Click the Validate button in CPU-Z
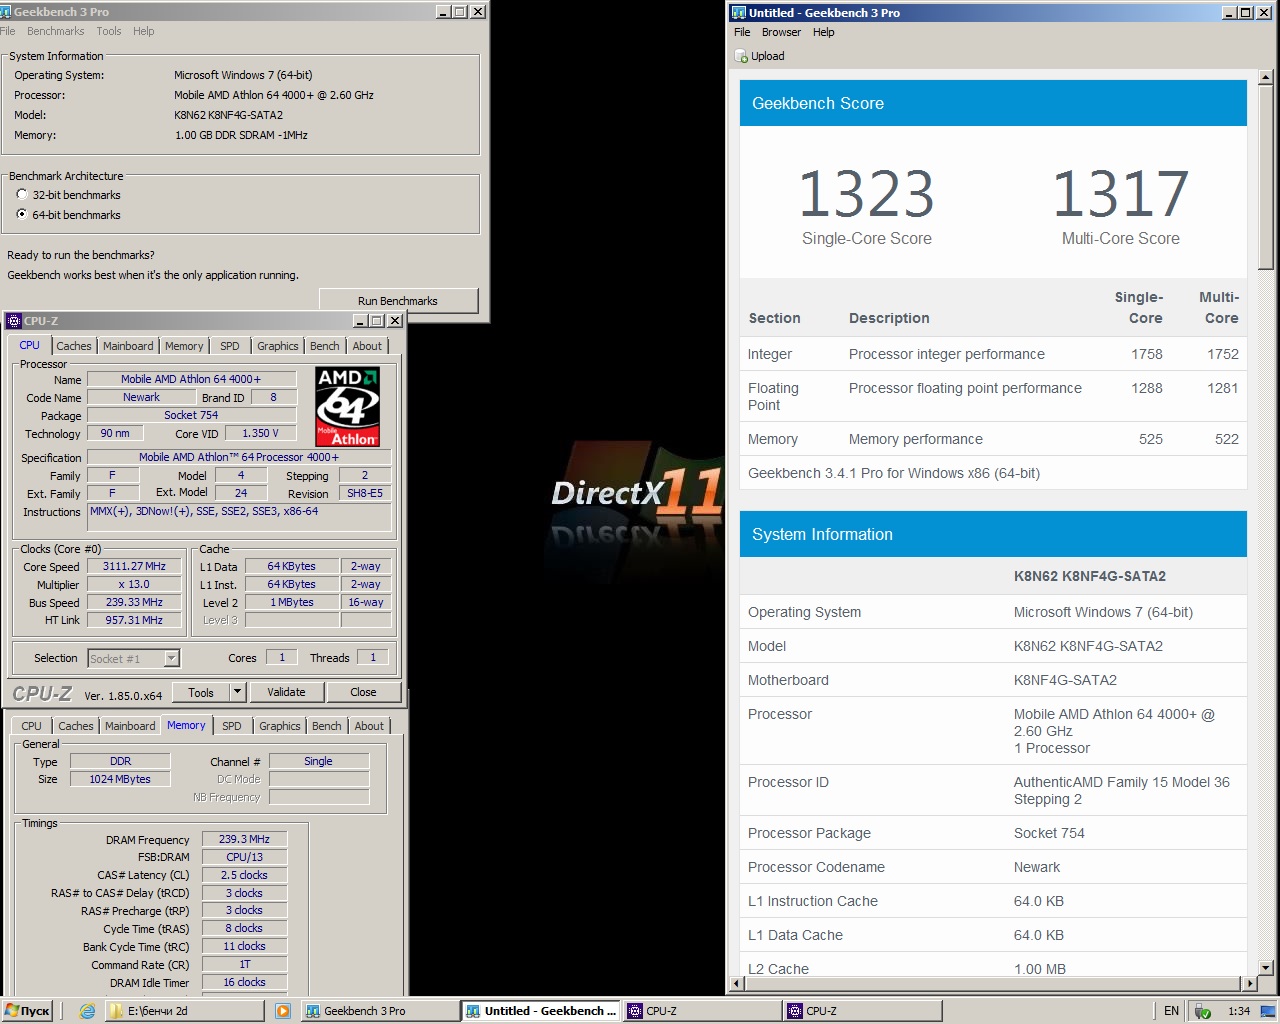 (286, 692)
